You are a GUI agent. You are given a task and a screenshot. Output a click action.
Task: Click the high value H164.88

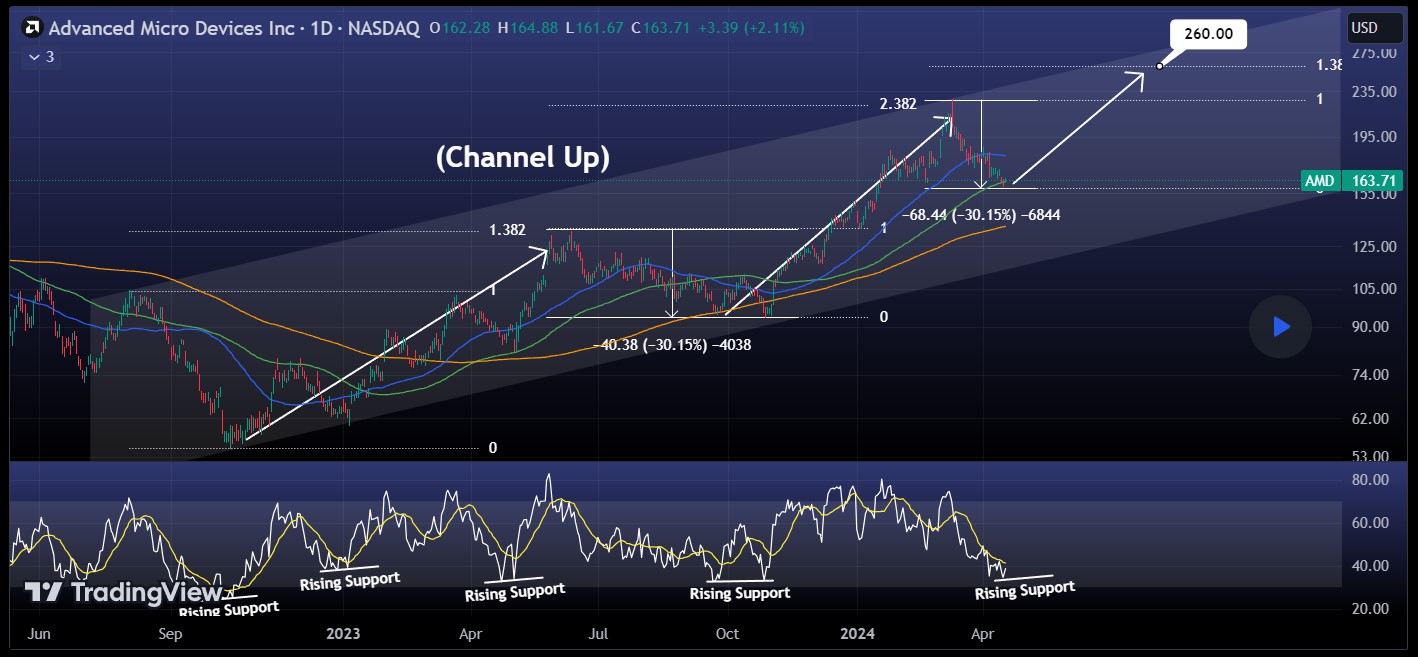pyautogui.click(x=529, y=28)
